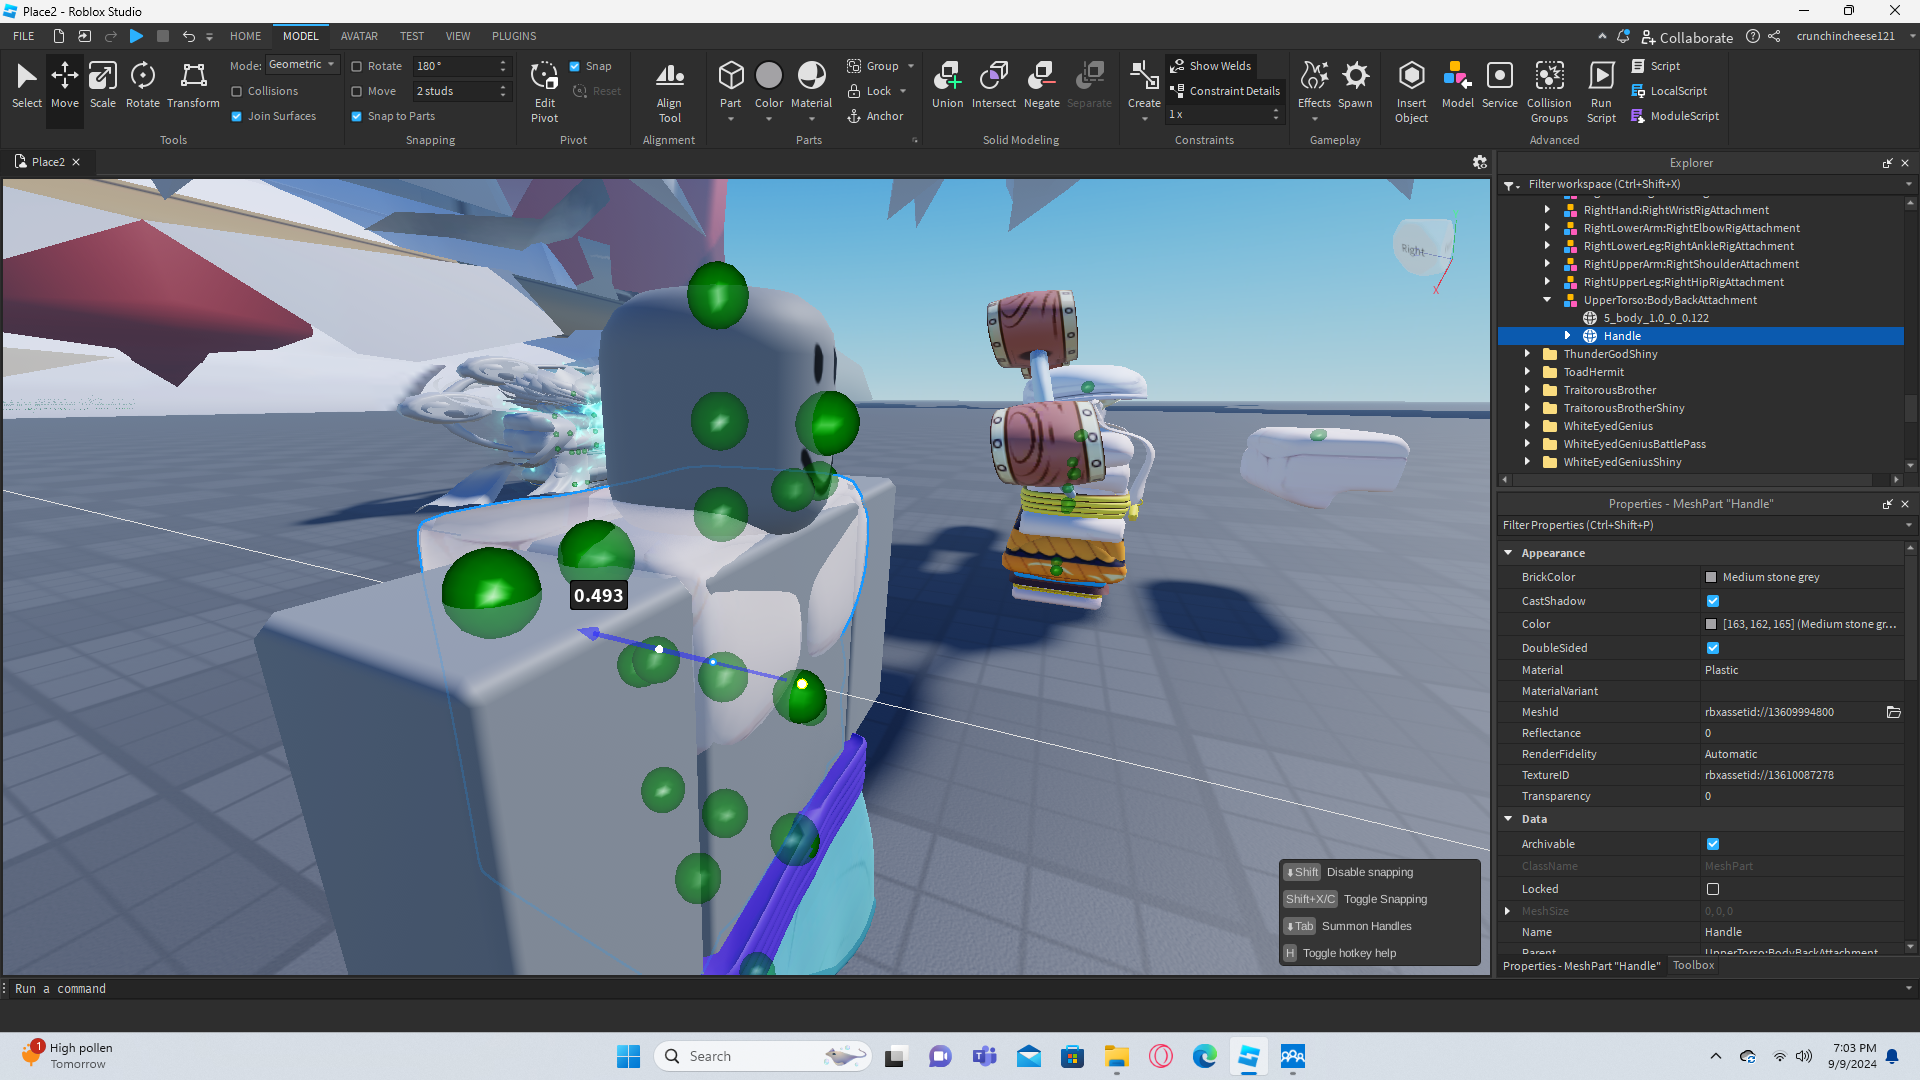The image size is (1920, 1080).
Task: Collapse the Appearance properties section
Action: [x=1508, y=553]
